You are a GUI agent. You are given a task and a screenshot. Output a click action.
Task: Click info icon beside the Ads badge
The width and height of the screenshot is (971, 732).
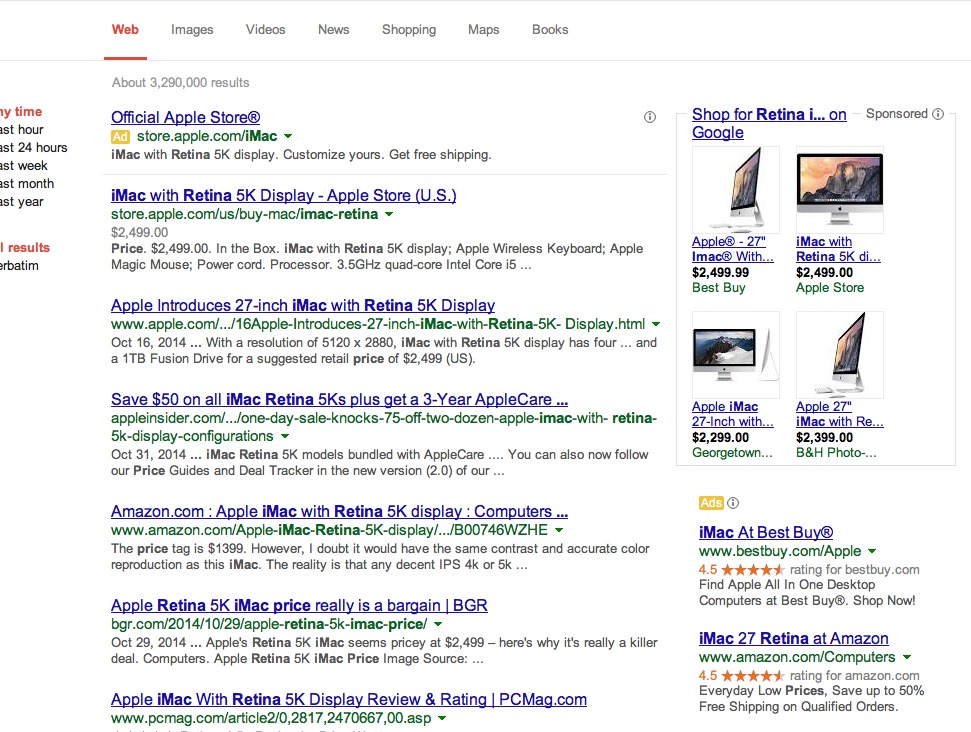coord(733,503)
